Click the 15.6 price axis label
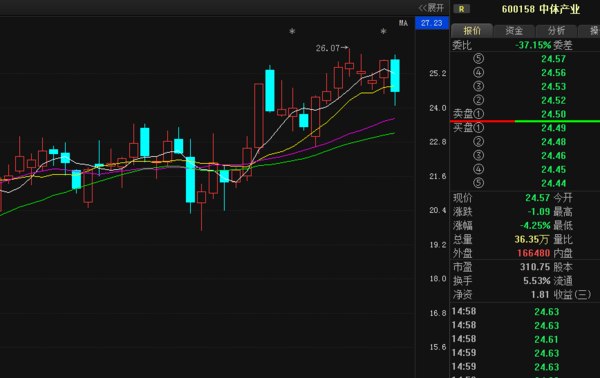This screenshot has height=378, width=600. [x=438, y=347]
